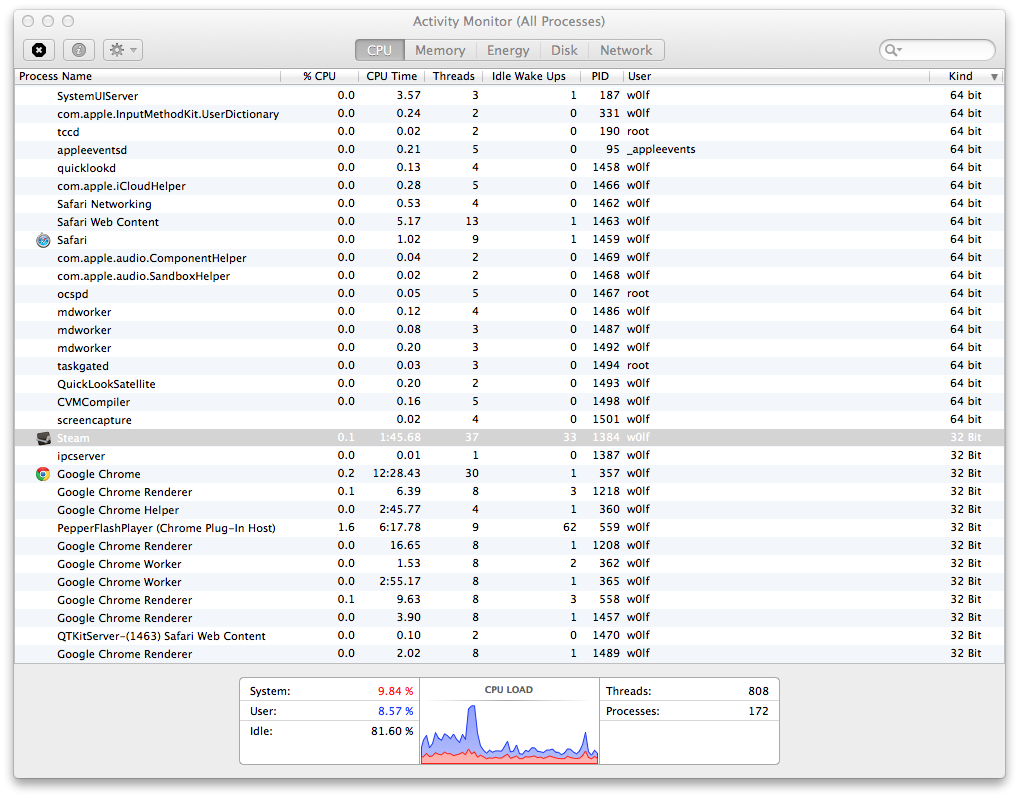This screenshot has width=1019, height=798.
Task: Select com.apple.audio.SandboxHelper process
Action: tap(510, 276)
